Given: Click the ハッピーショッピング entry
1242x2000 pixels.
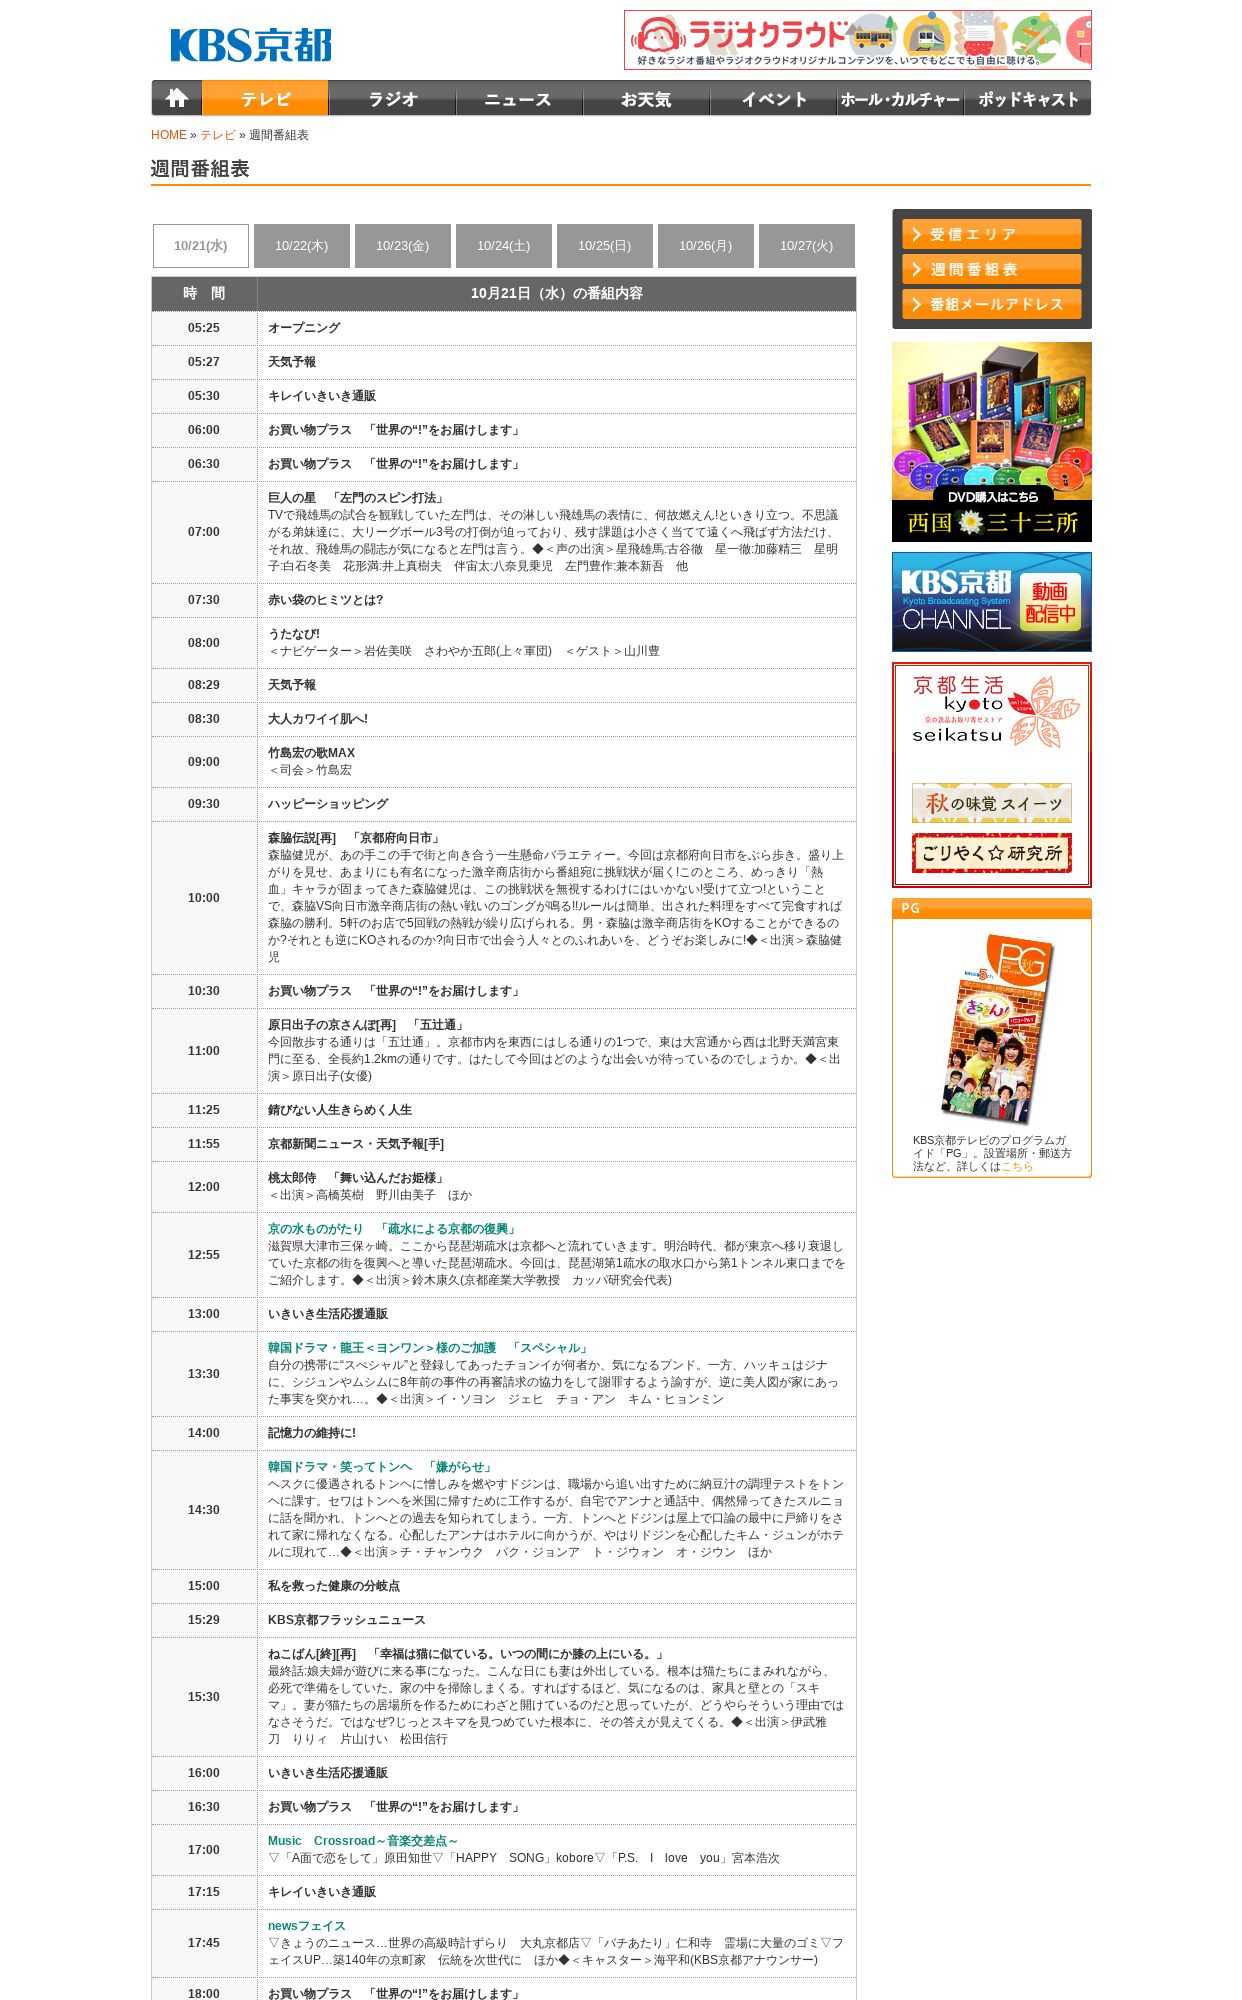Looking at the screenshot, I should click(328, 804).
